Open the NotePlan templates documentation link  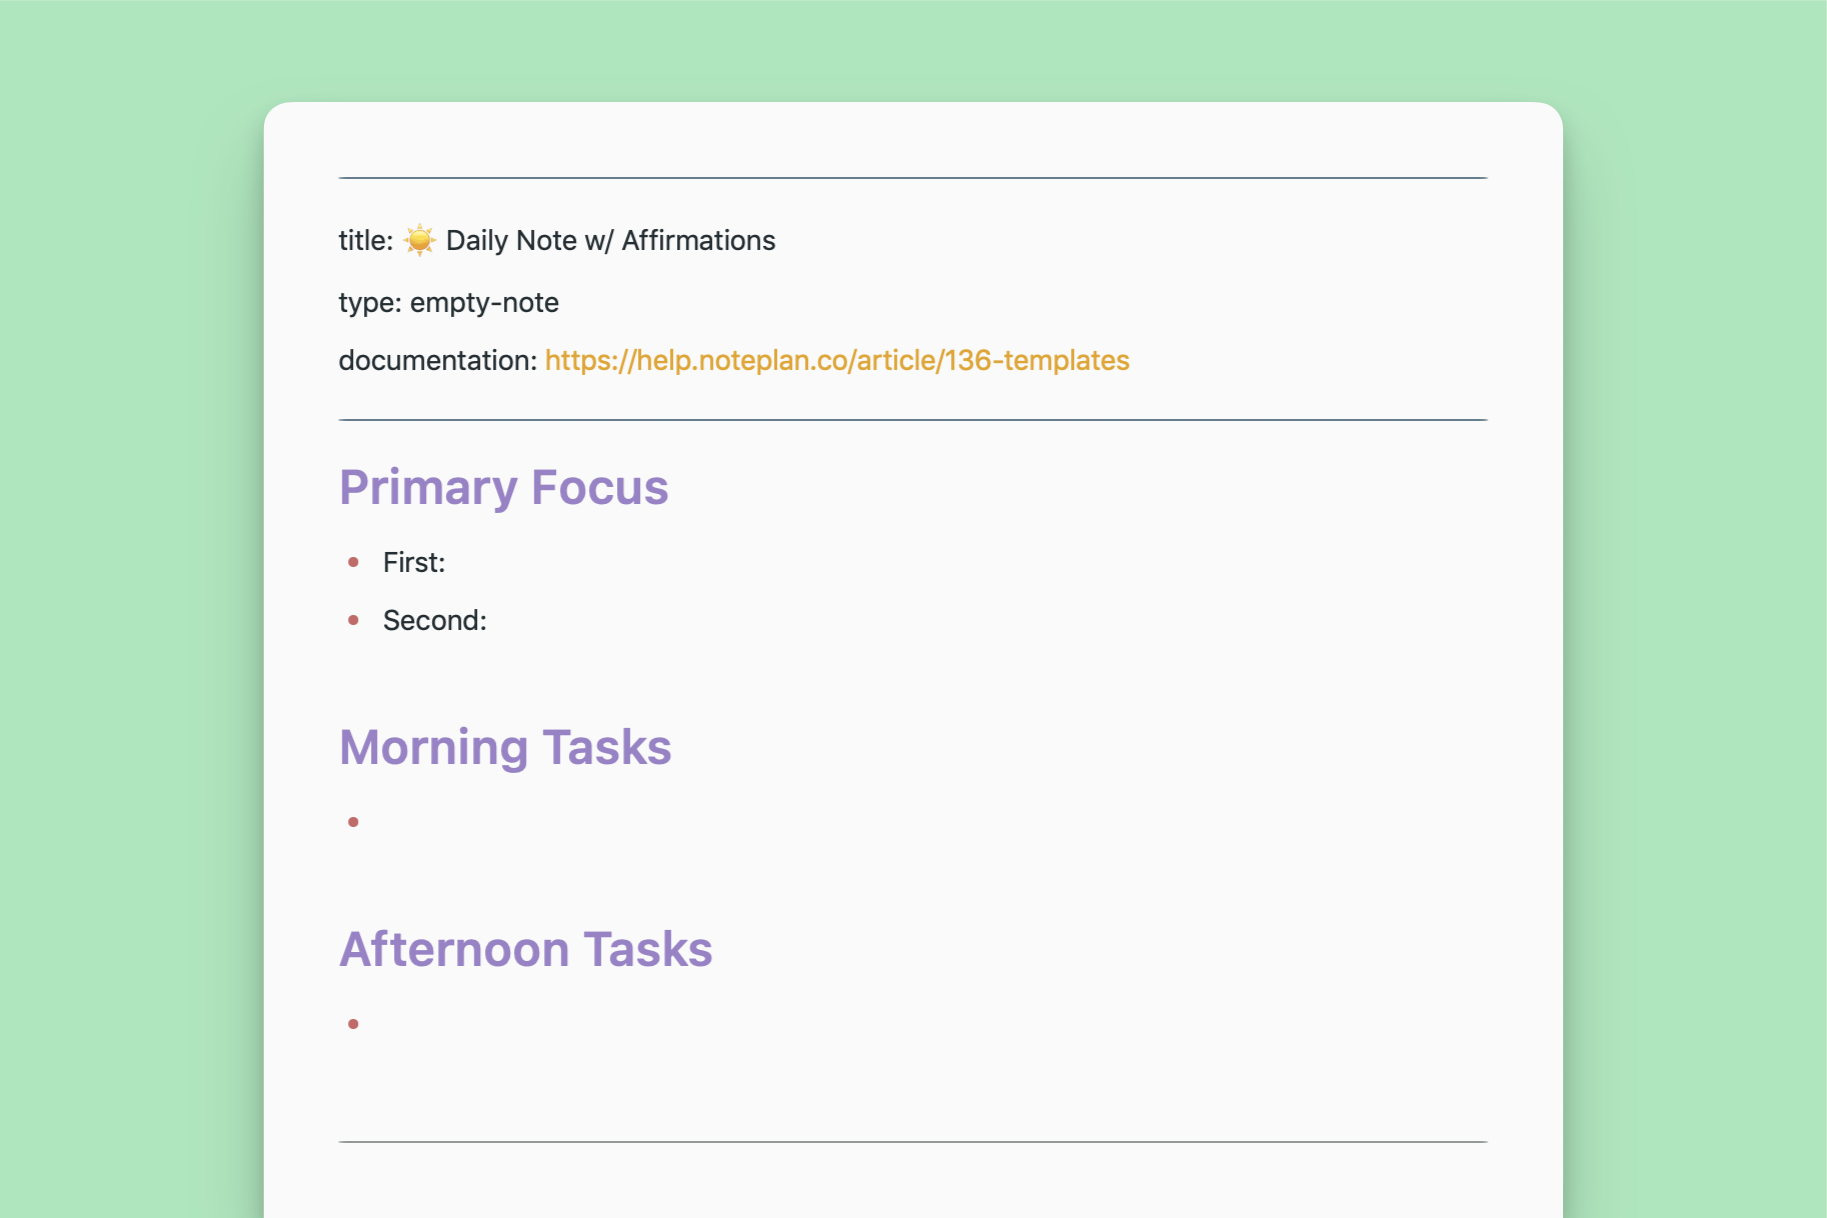tap(837, 361)
